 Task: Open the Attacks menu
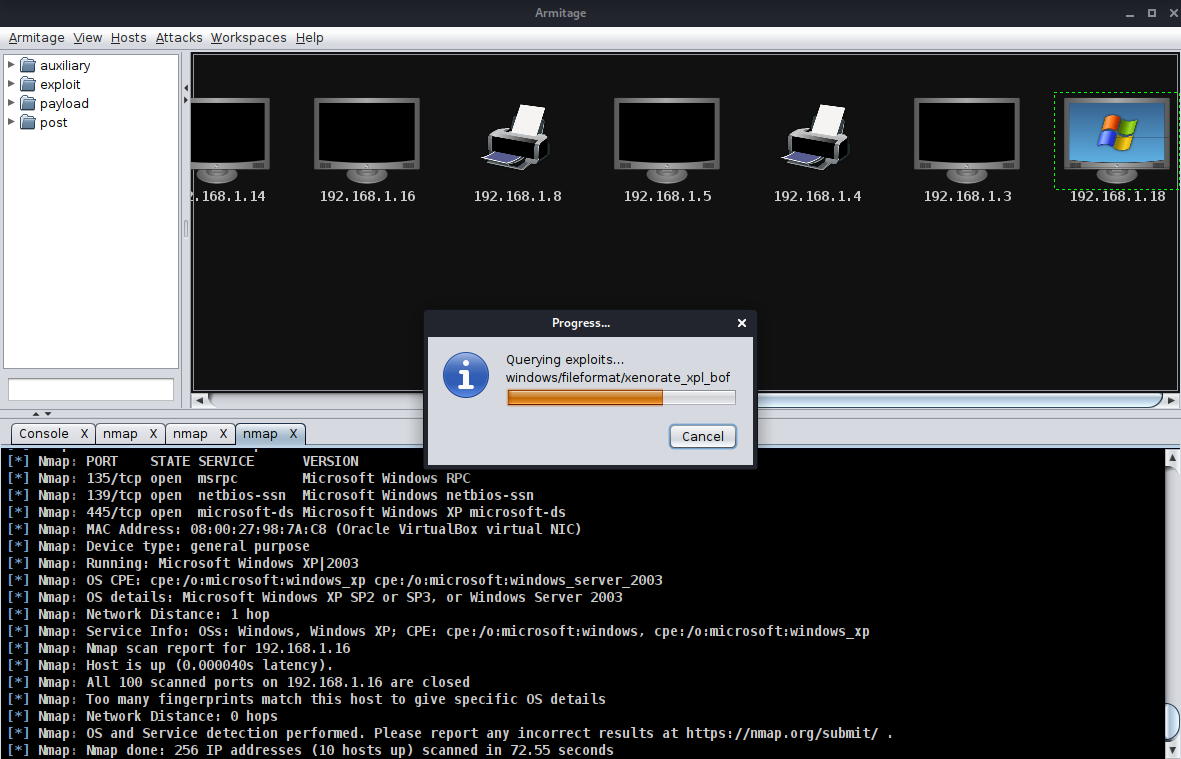179,38
